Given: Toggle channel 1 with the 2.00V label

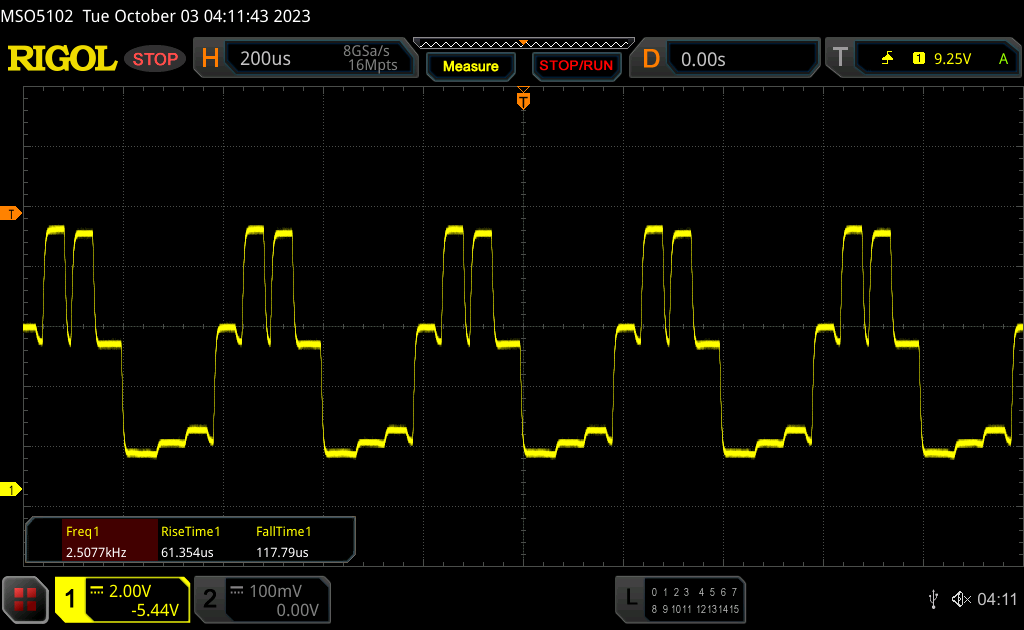Looking at the screenshot, I should (122, 599).
